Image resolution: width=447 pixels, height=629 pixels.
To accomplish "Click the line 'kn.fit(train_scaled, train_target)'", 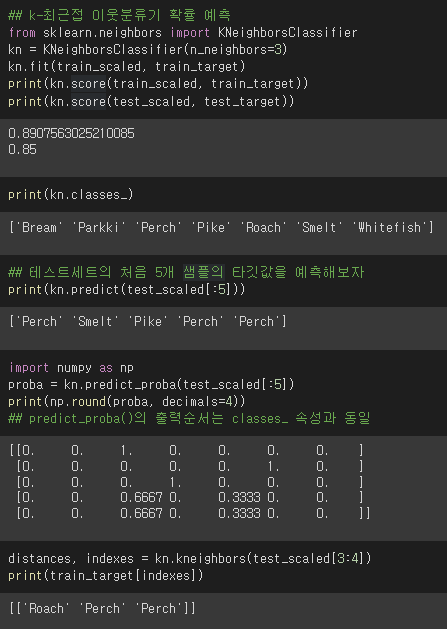I will click(x=126, y=66).
